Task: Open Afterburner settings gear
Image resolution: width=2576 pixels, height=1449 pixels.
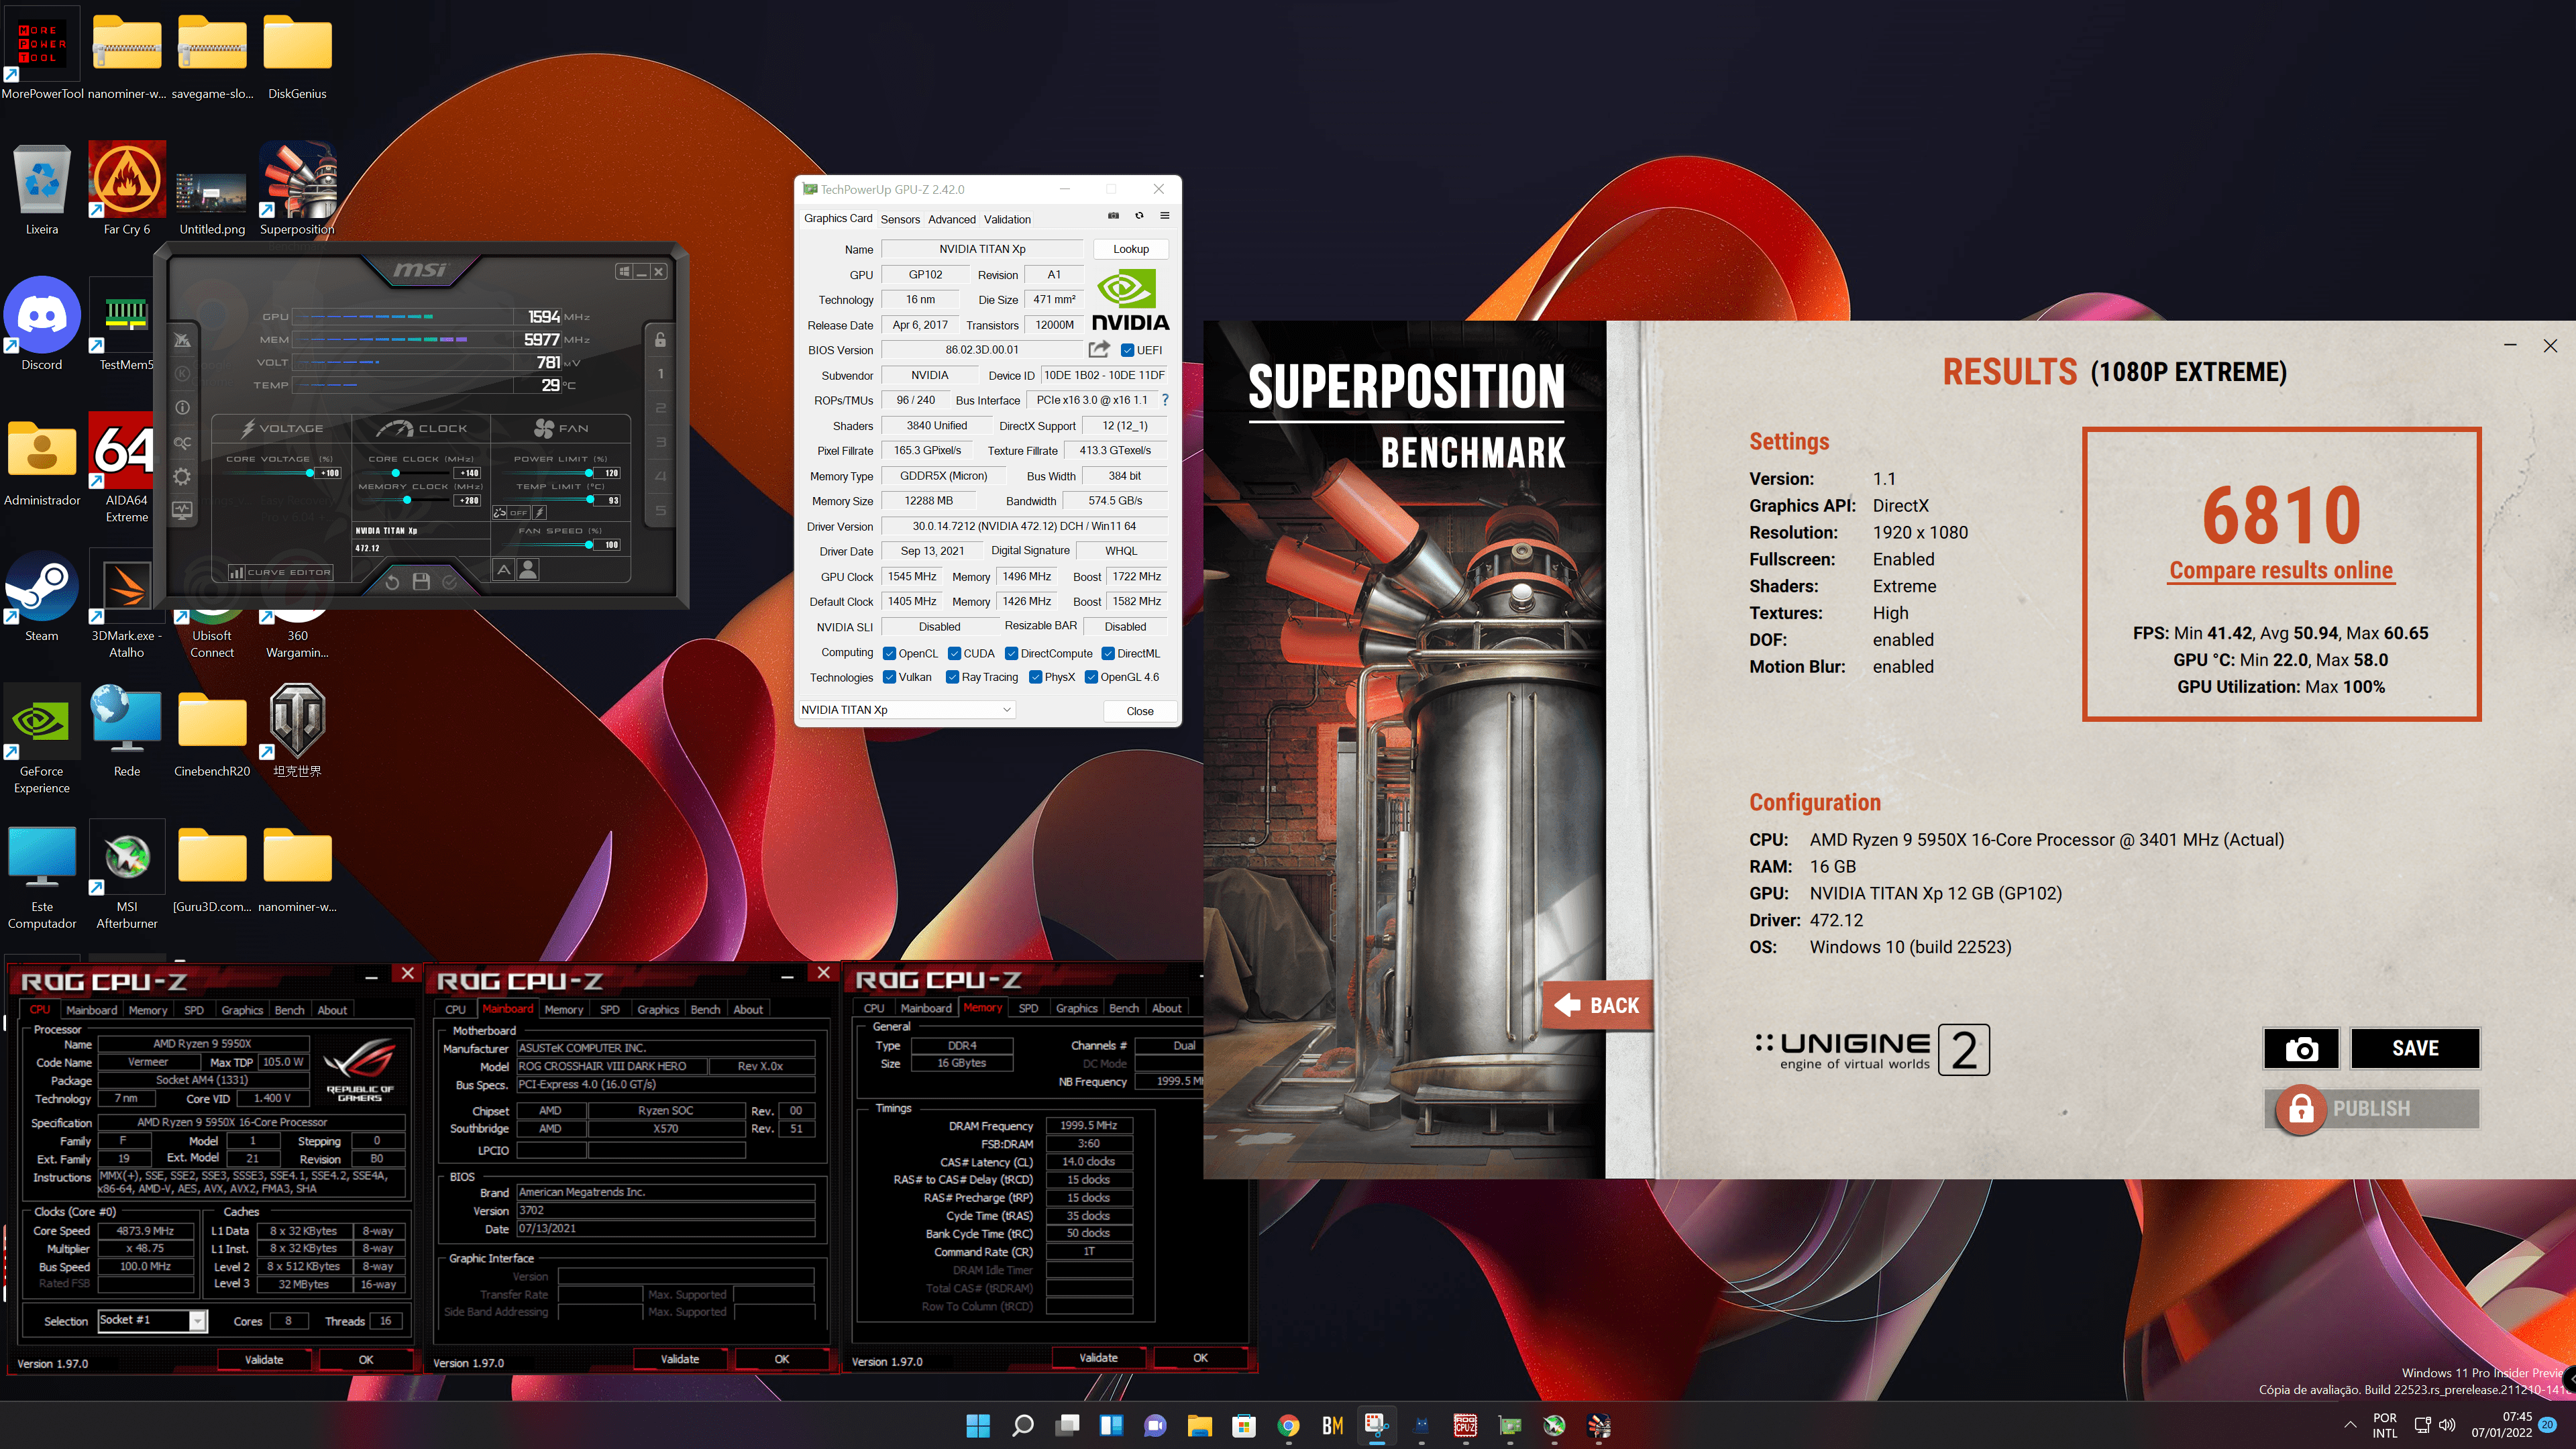Action: point(182,476)
